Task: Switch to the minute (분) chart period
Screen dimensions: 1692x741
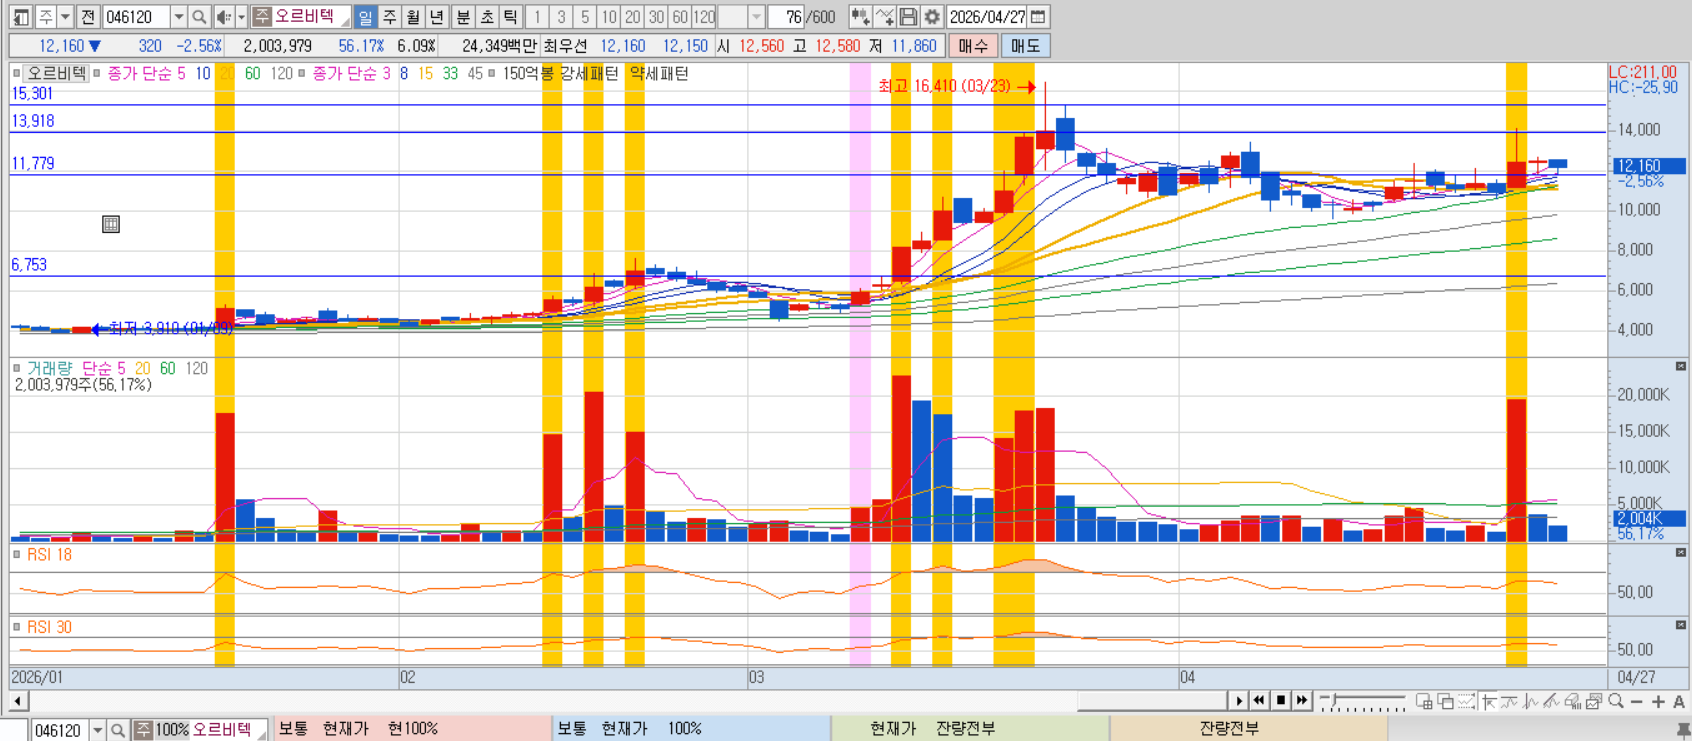Action: pyautogui.click(x=463, y=17)
